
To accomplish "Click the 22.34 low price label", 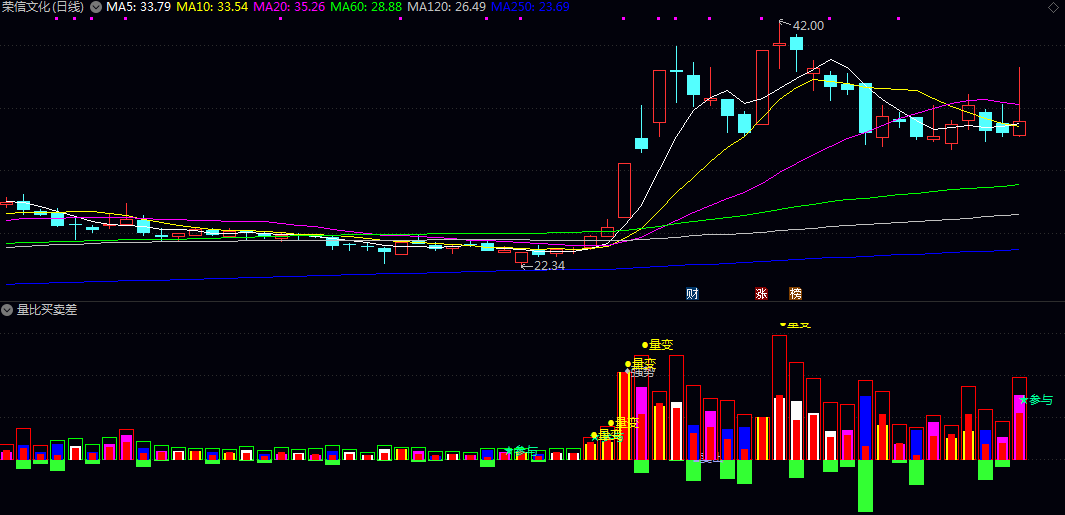I will click(549, 266).
